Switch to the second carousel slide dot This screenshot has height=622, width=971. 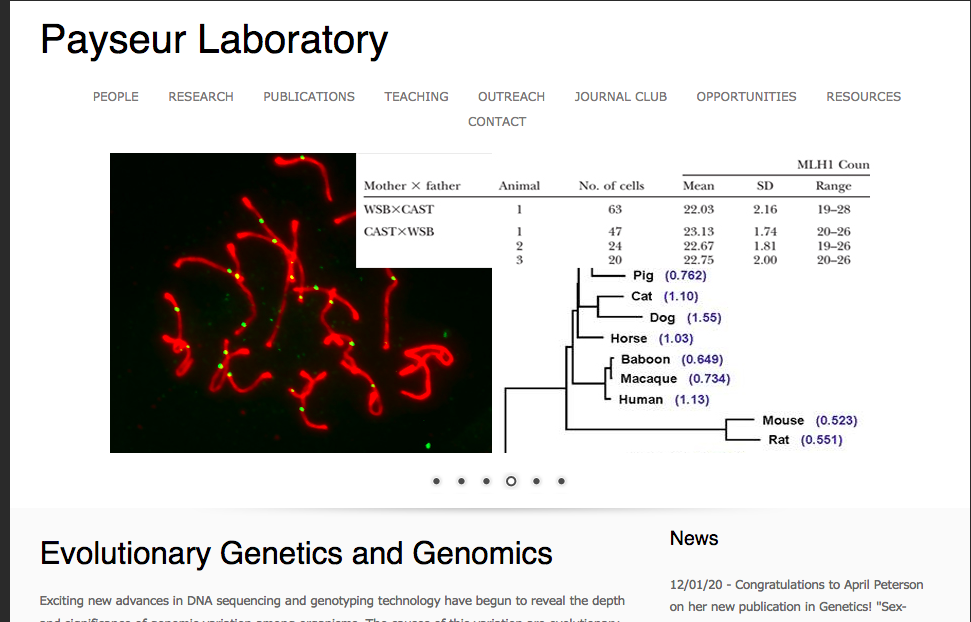pyautogui.click(x=461, y=481)
